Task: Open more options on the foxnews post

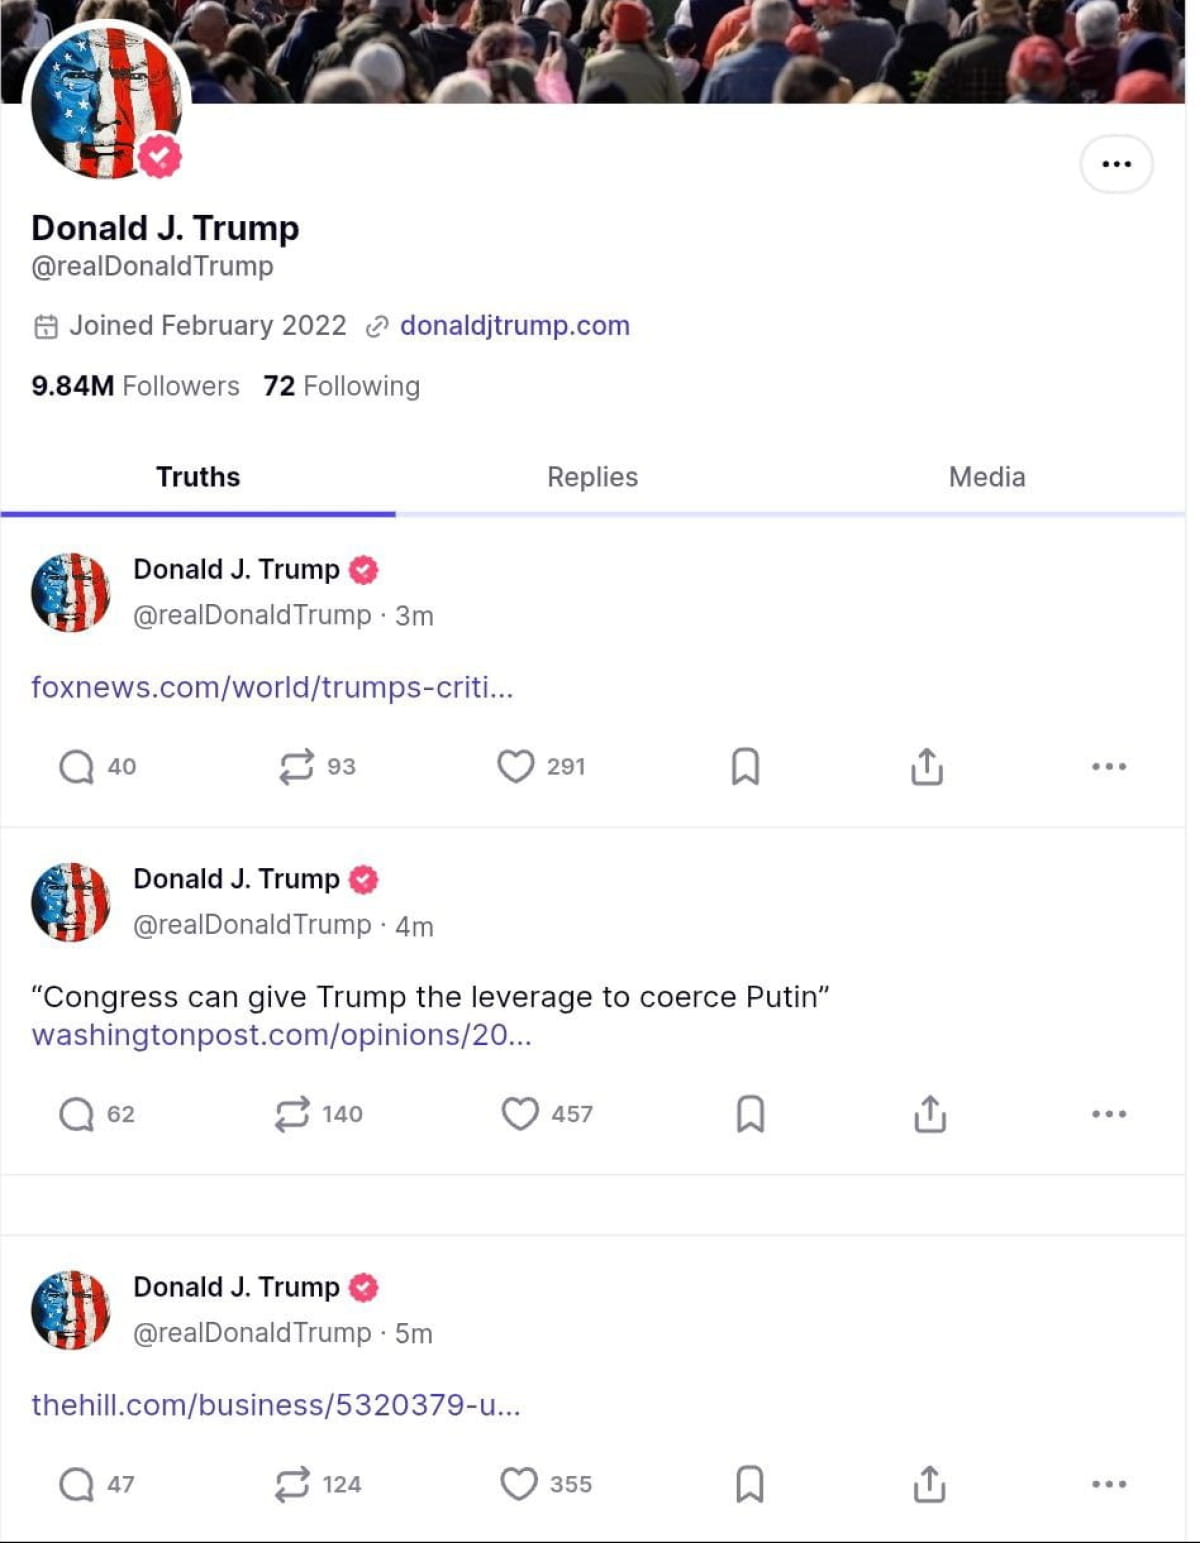Action: click(x=1109, y=767)
